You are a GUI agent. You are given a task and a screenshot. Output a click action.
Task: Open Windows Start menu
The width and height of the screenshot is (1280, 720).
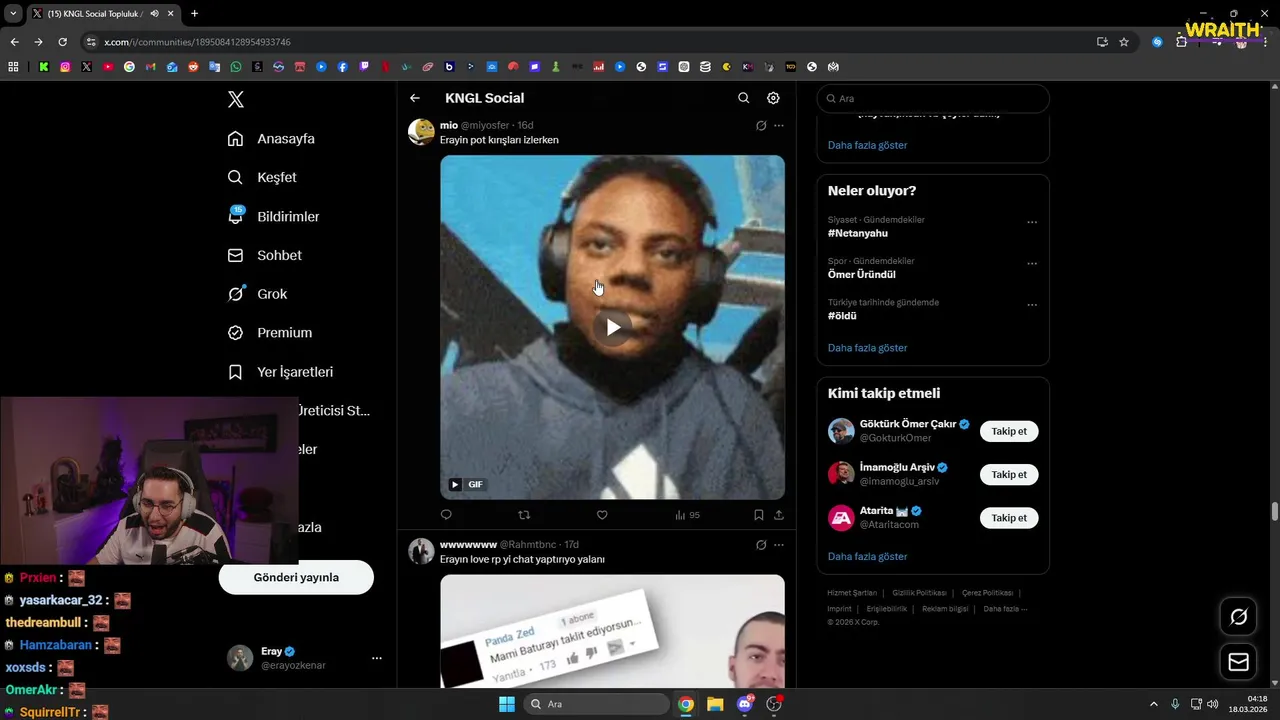[506, 704]
